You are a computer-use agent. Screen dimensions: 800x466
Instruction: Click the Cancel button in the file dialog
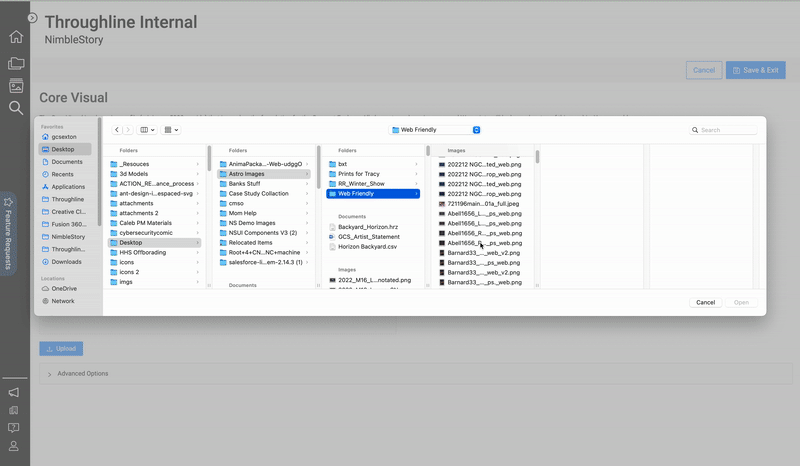coord(705,302)
